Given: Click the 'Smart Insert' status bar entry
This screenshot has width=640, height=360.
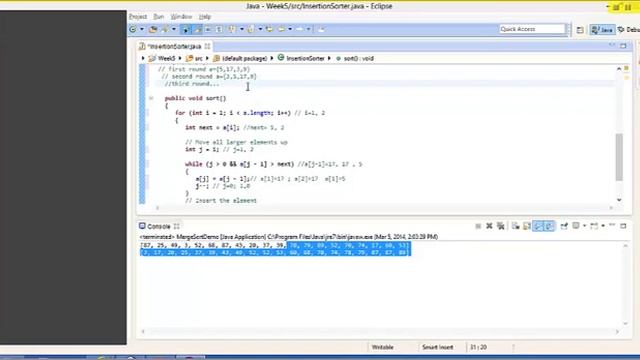Looking at the screenshot, I should [438, 347].
